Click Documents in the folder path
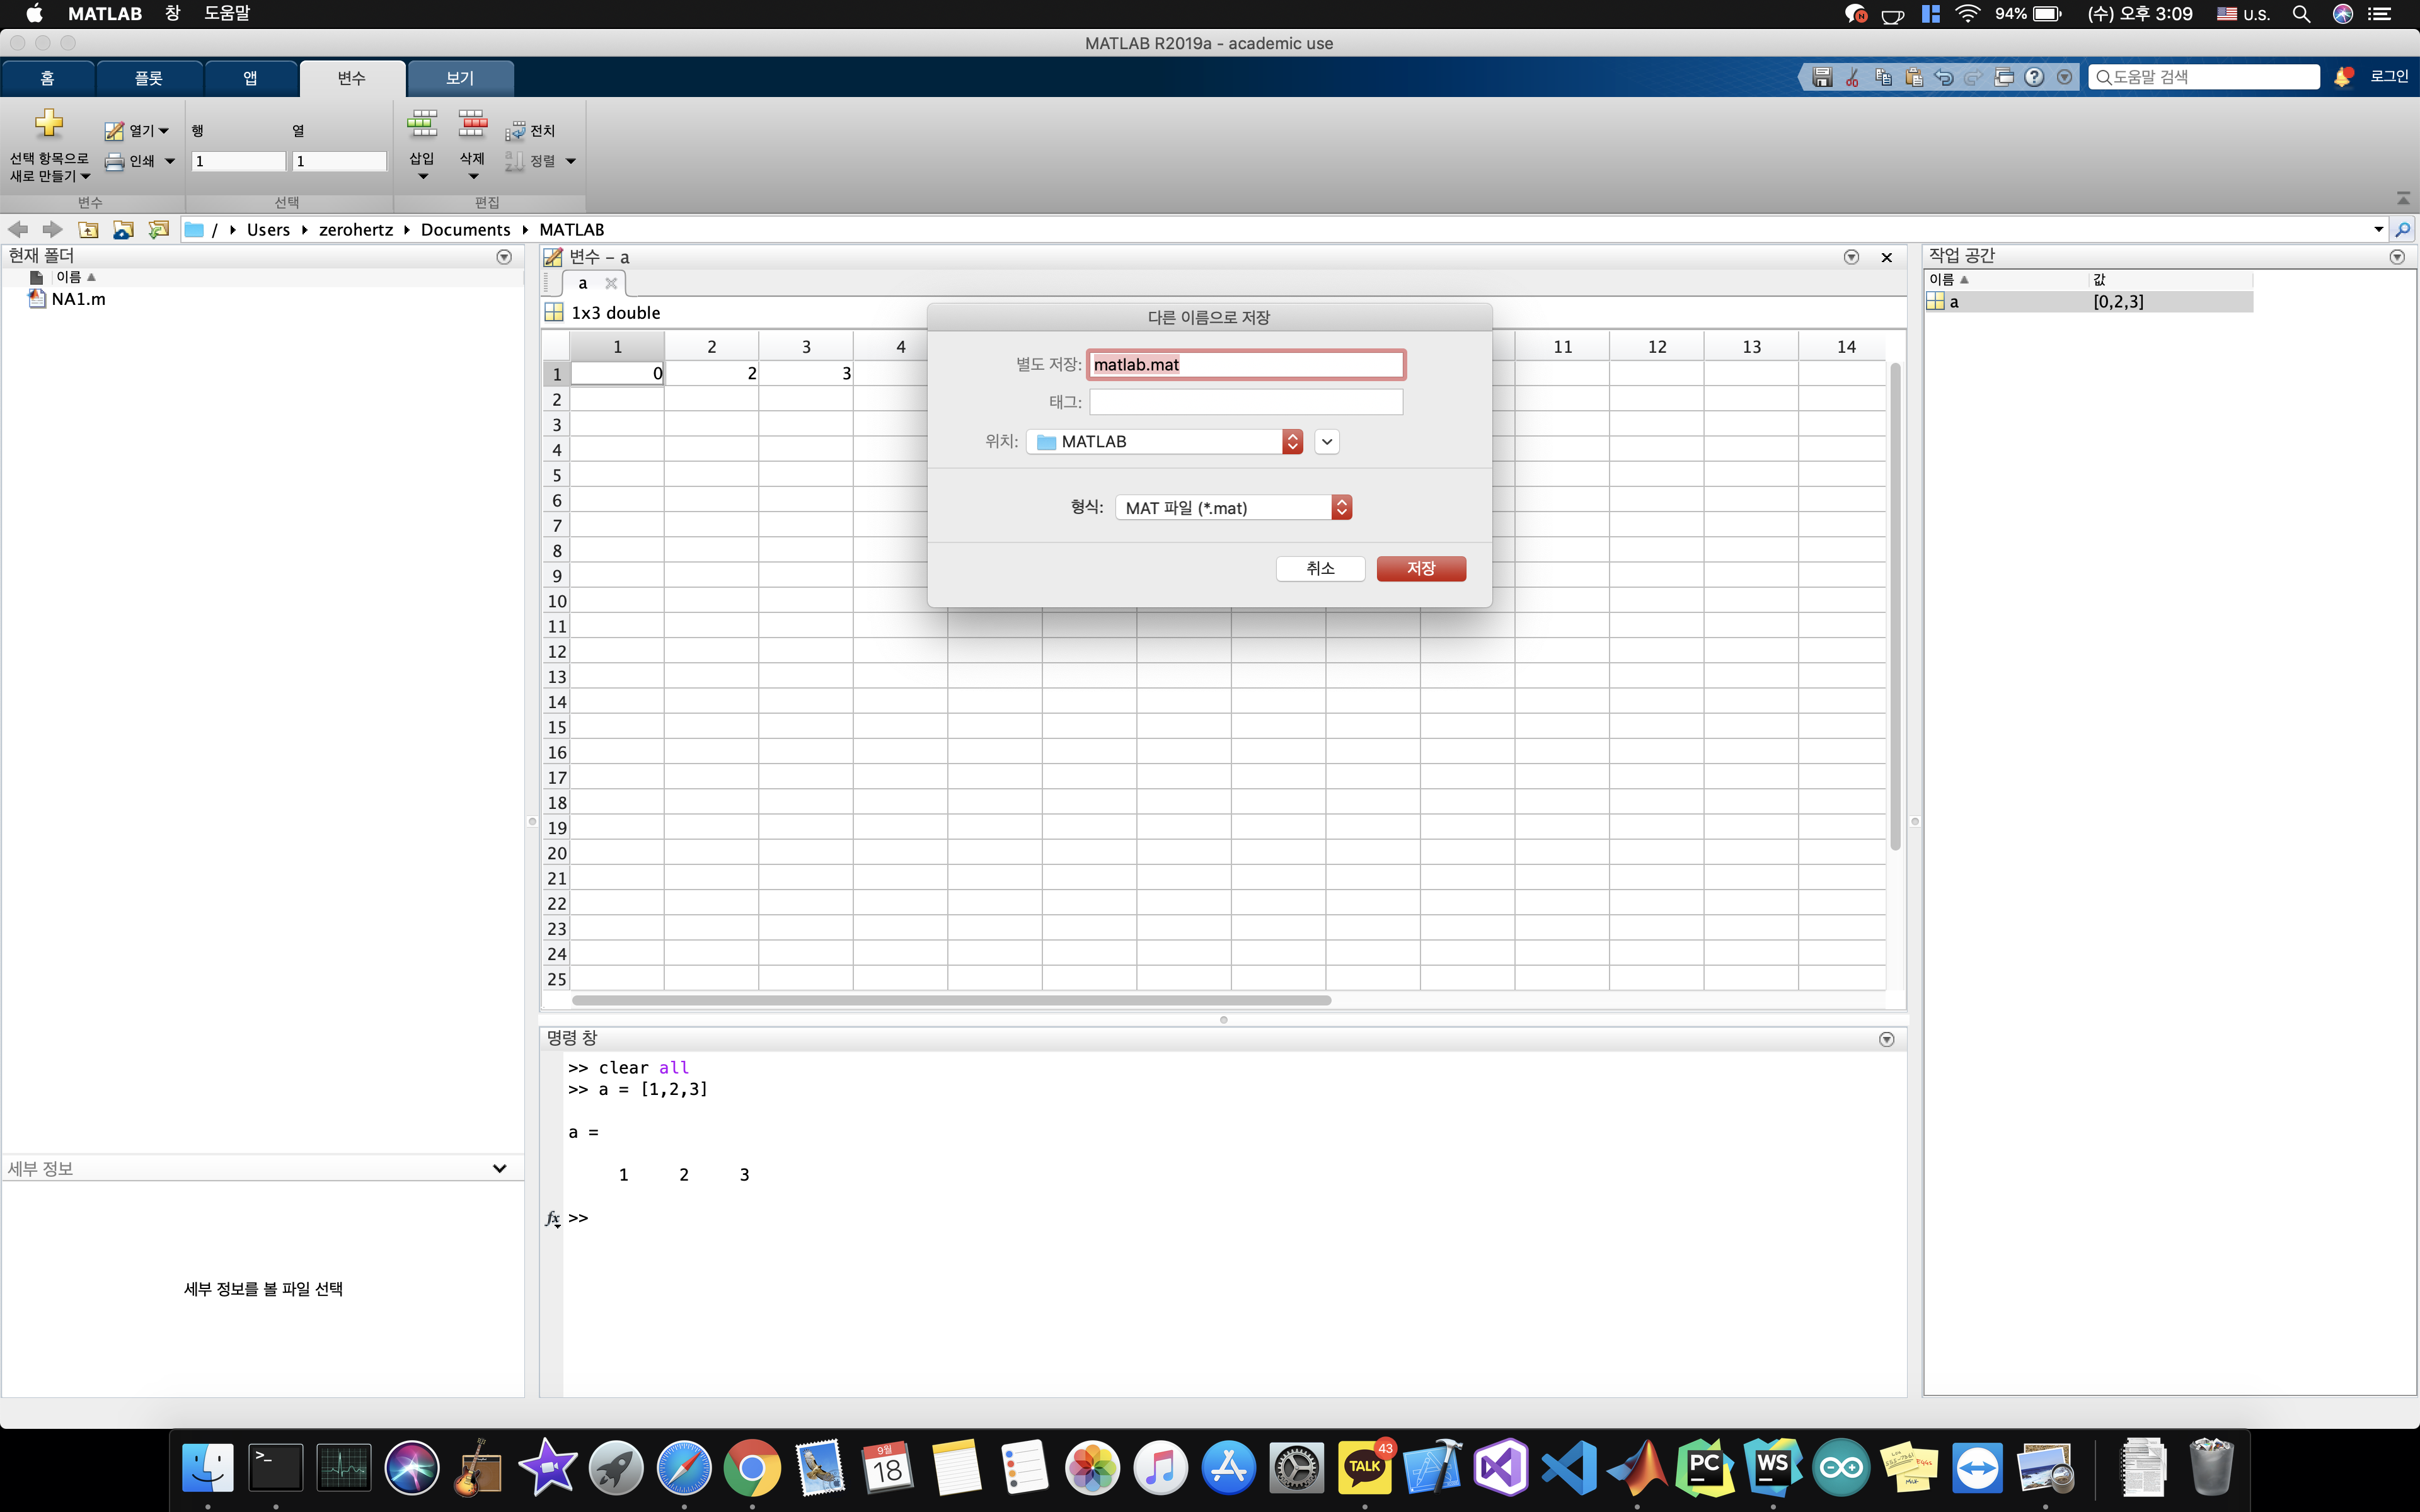The image size is (2420, 1512). pos(465,229)
